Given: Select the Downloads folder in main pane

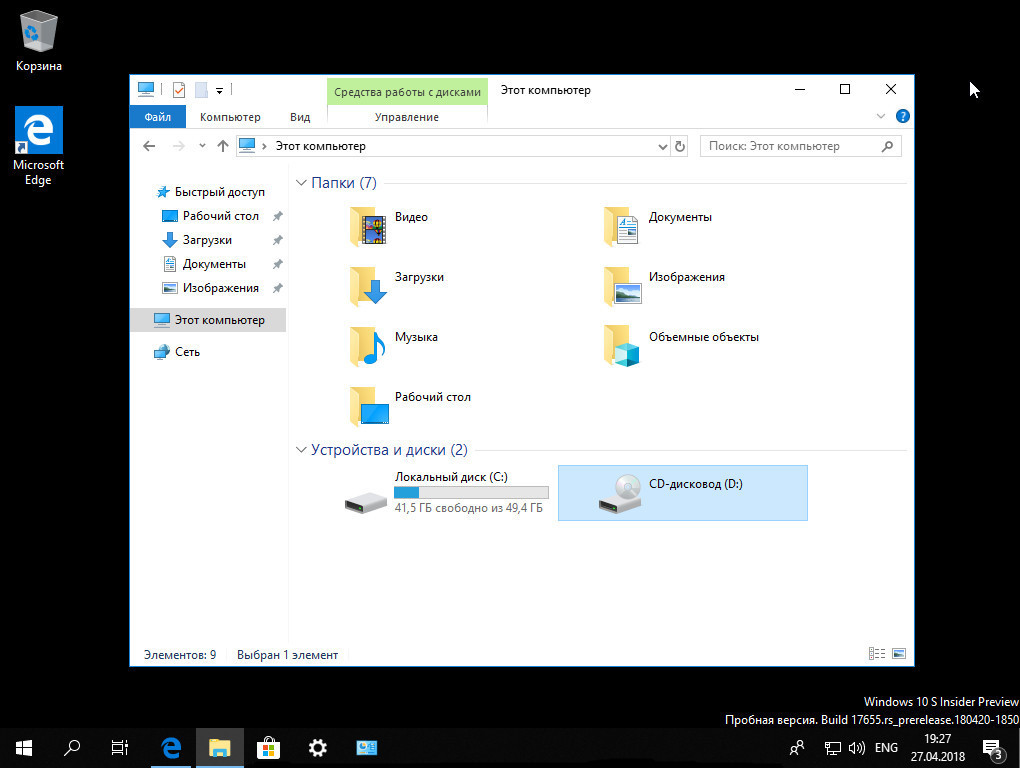Looking at the screenshot, I should coord(369,286).
